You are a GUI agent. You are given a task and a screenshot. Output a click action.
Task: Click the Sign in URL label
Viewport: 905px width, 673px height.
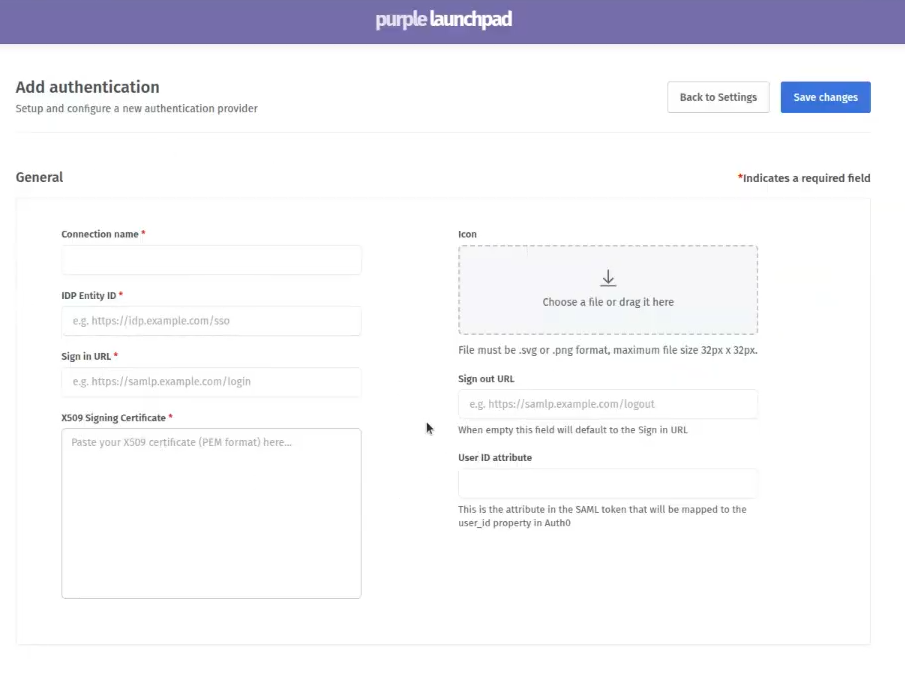86,356
